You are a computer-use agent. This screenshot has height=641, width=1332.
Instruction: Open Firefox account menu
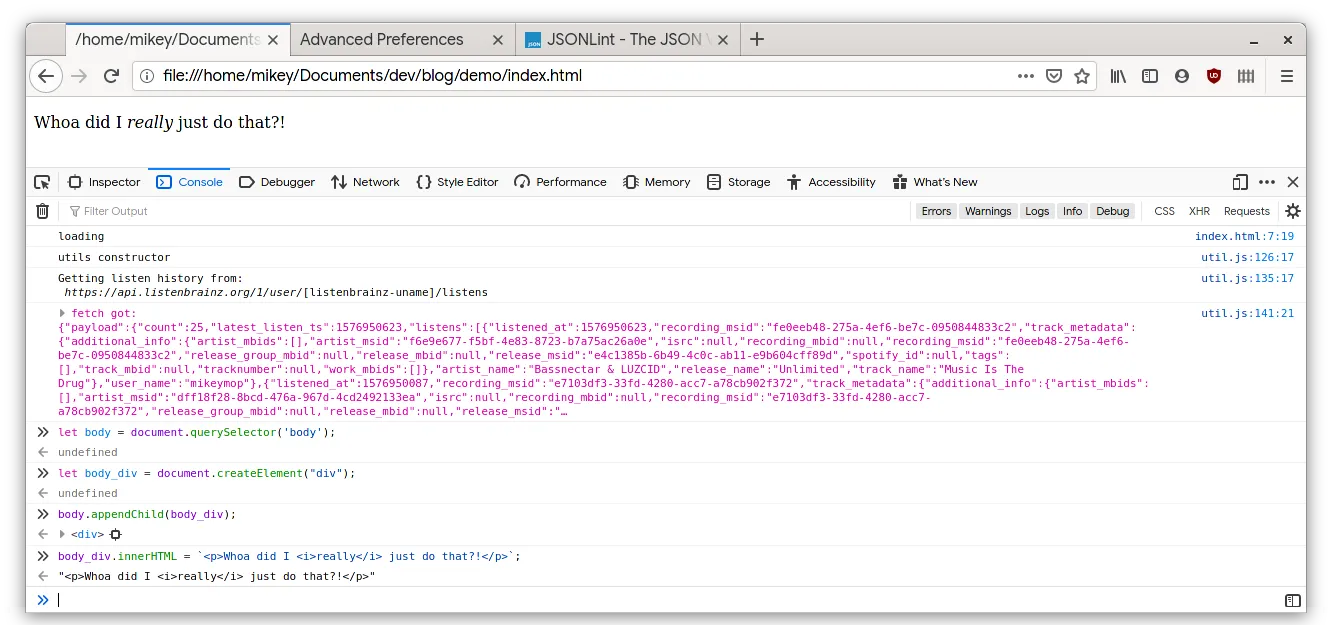(1182, 76)
